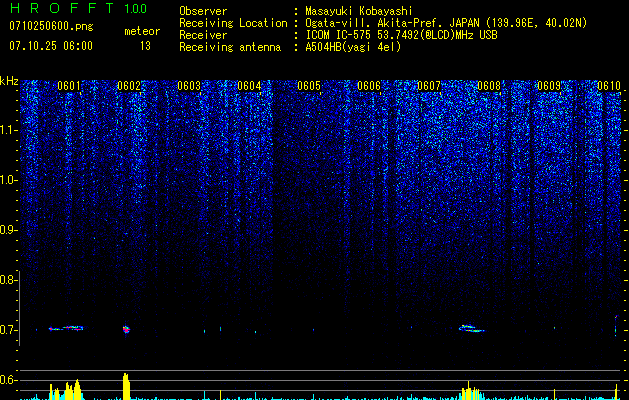Click the Receiving antenna label

click(x=230, y=47)
